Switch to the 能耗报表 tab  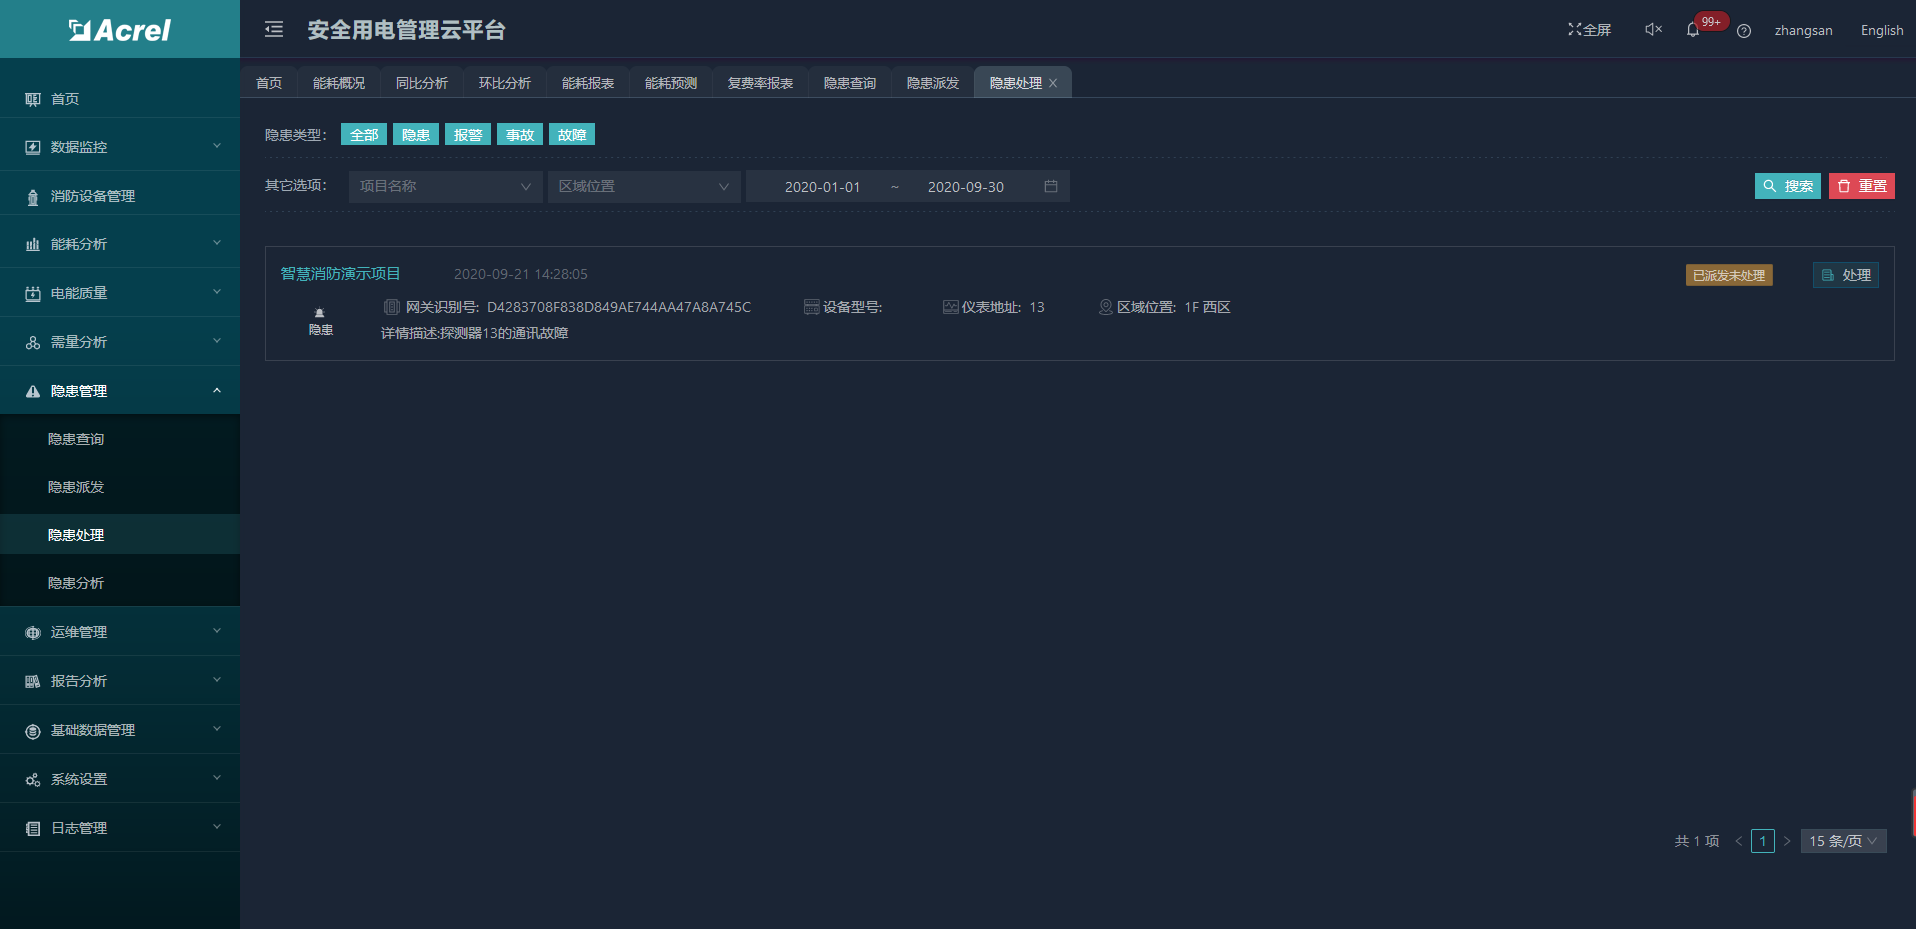point(588,83)
